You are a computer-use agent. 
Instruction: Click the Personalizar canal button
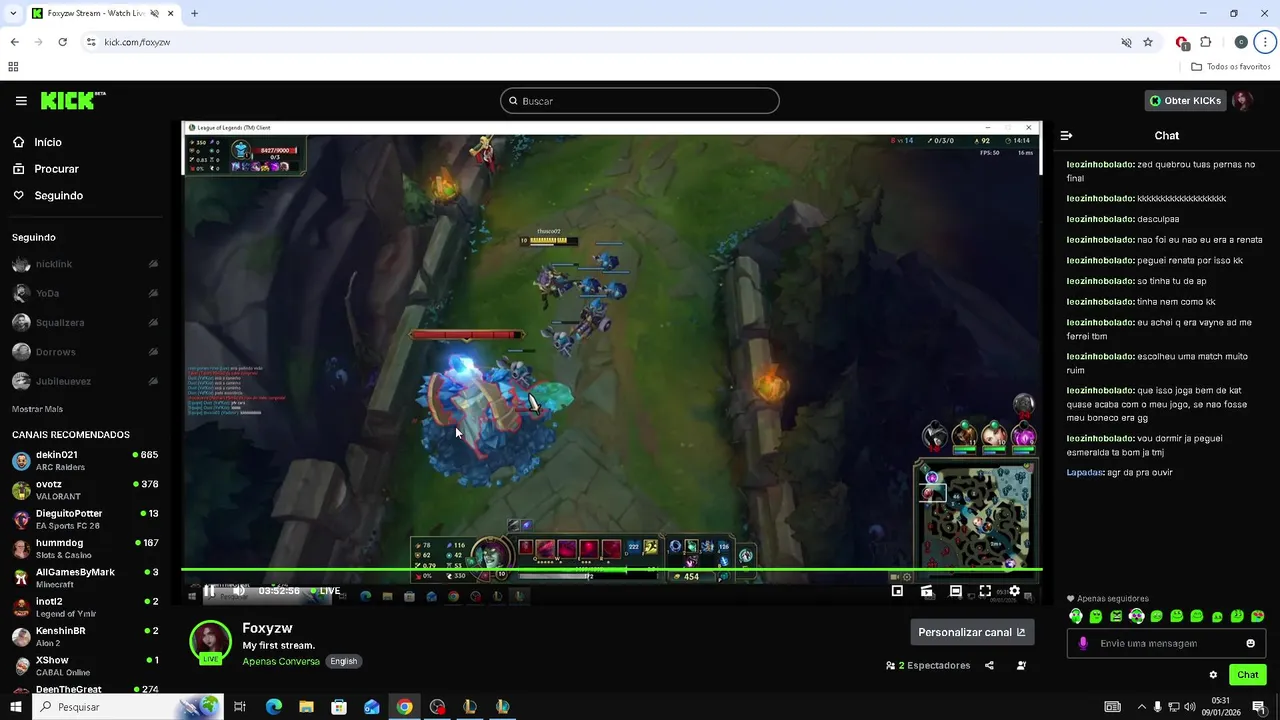(x=971, y=632)
